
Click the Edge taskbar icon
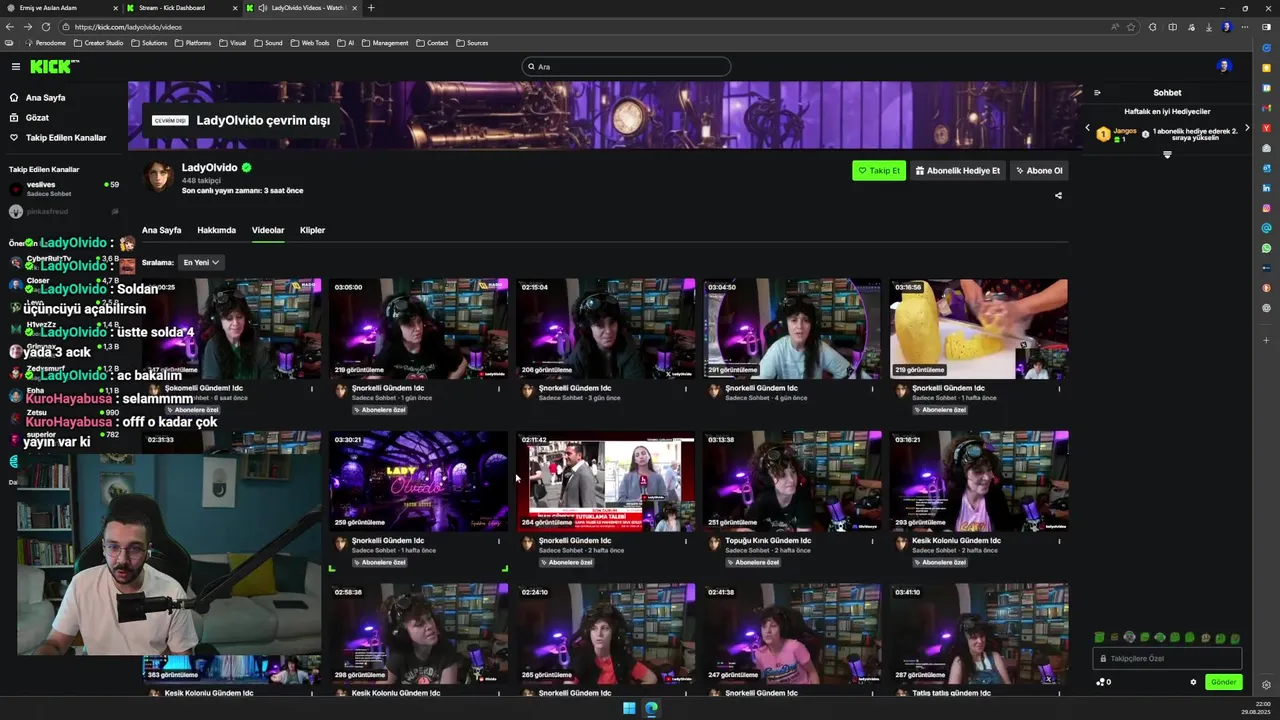coord(651,709)
